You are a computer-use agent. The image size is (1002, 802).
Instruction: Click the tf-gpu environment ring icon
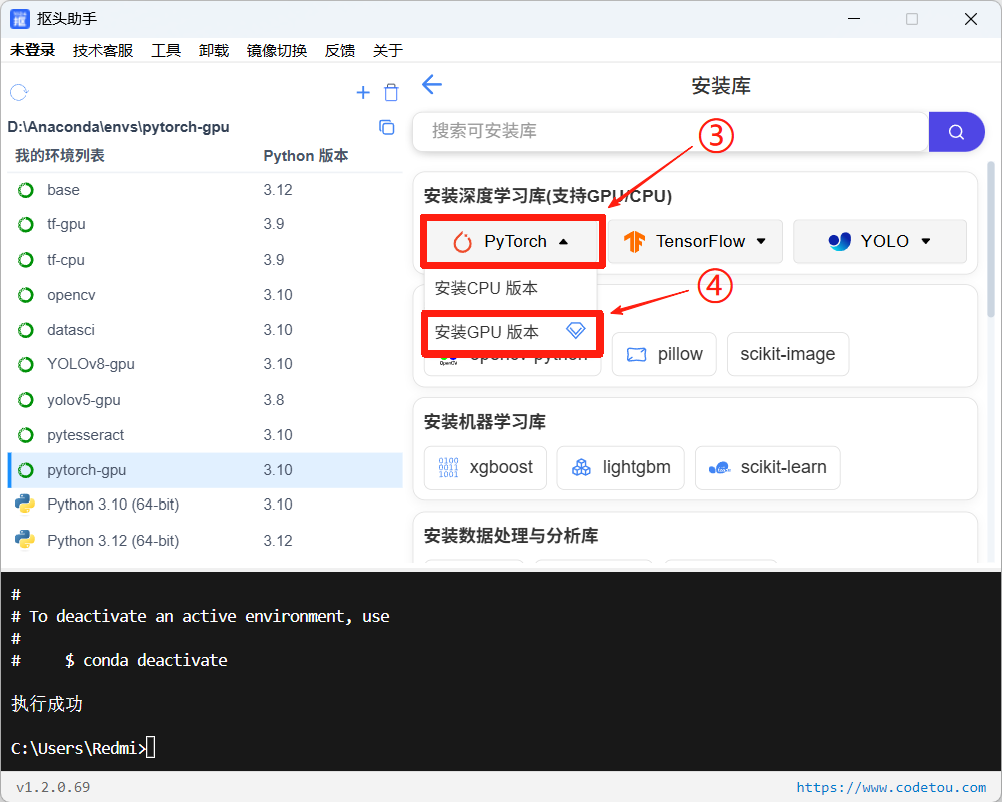[26, 224]
